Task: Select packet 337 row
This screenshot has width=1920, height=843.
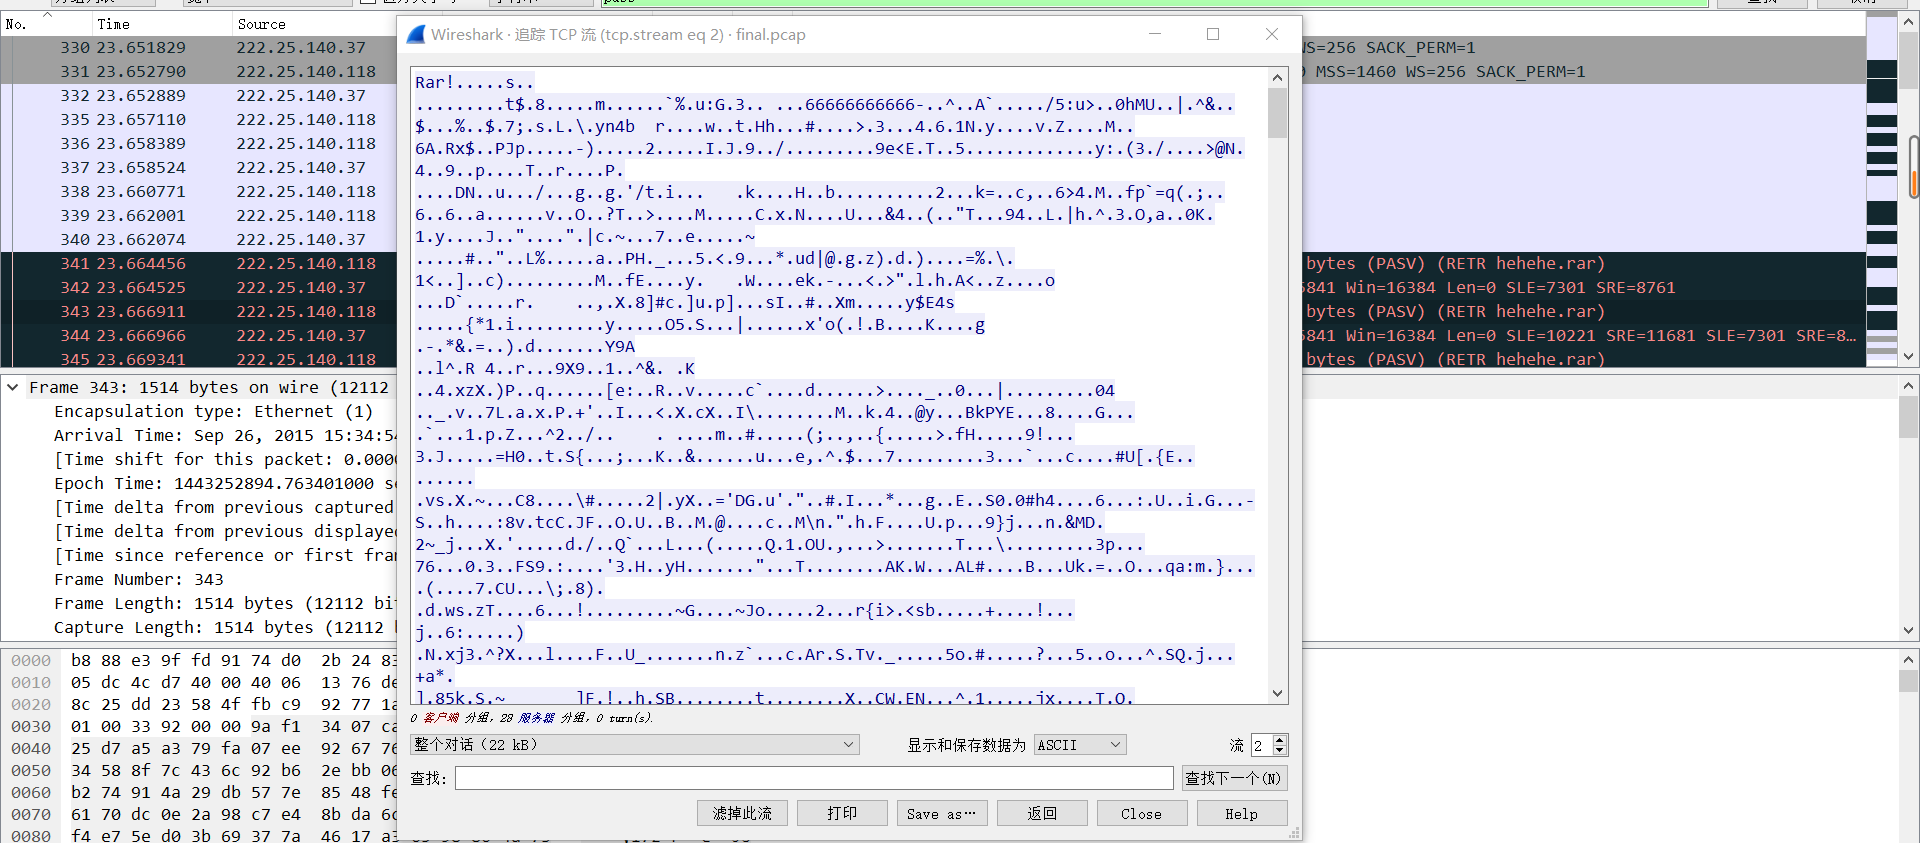Action: [200, 167]
